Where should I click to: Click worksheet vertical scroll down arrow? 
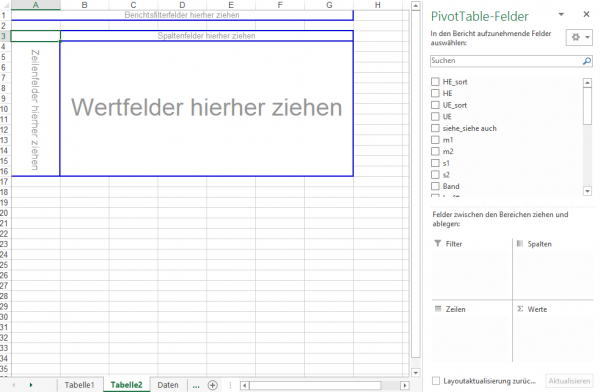click(416, 372)
